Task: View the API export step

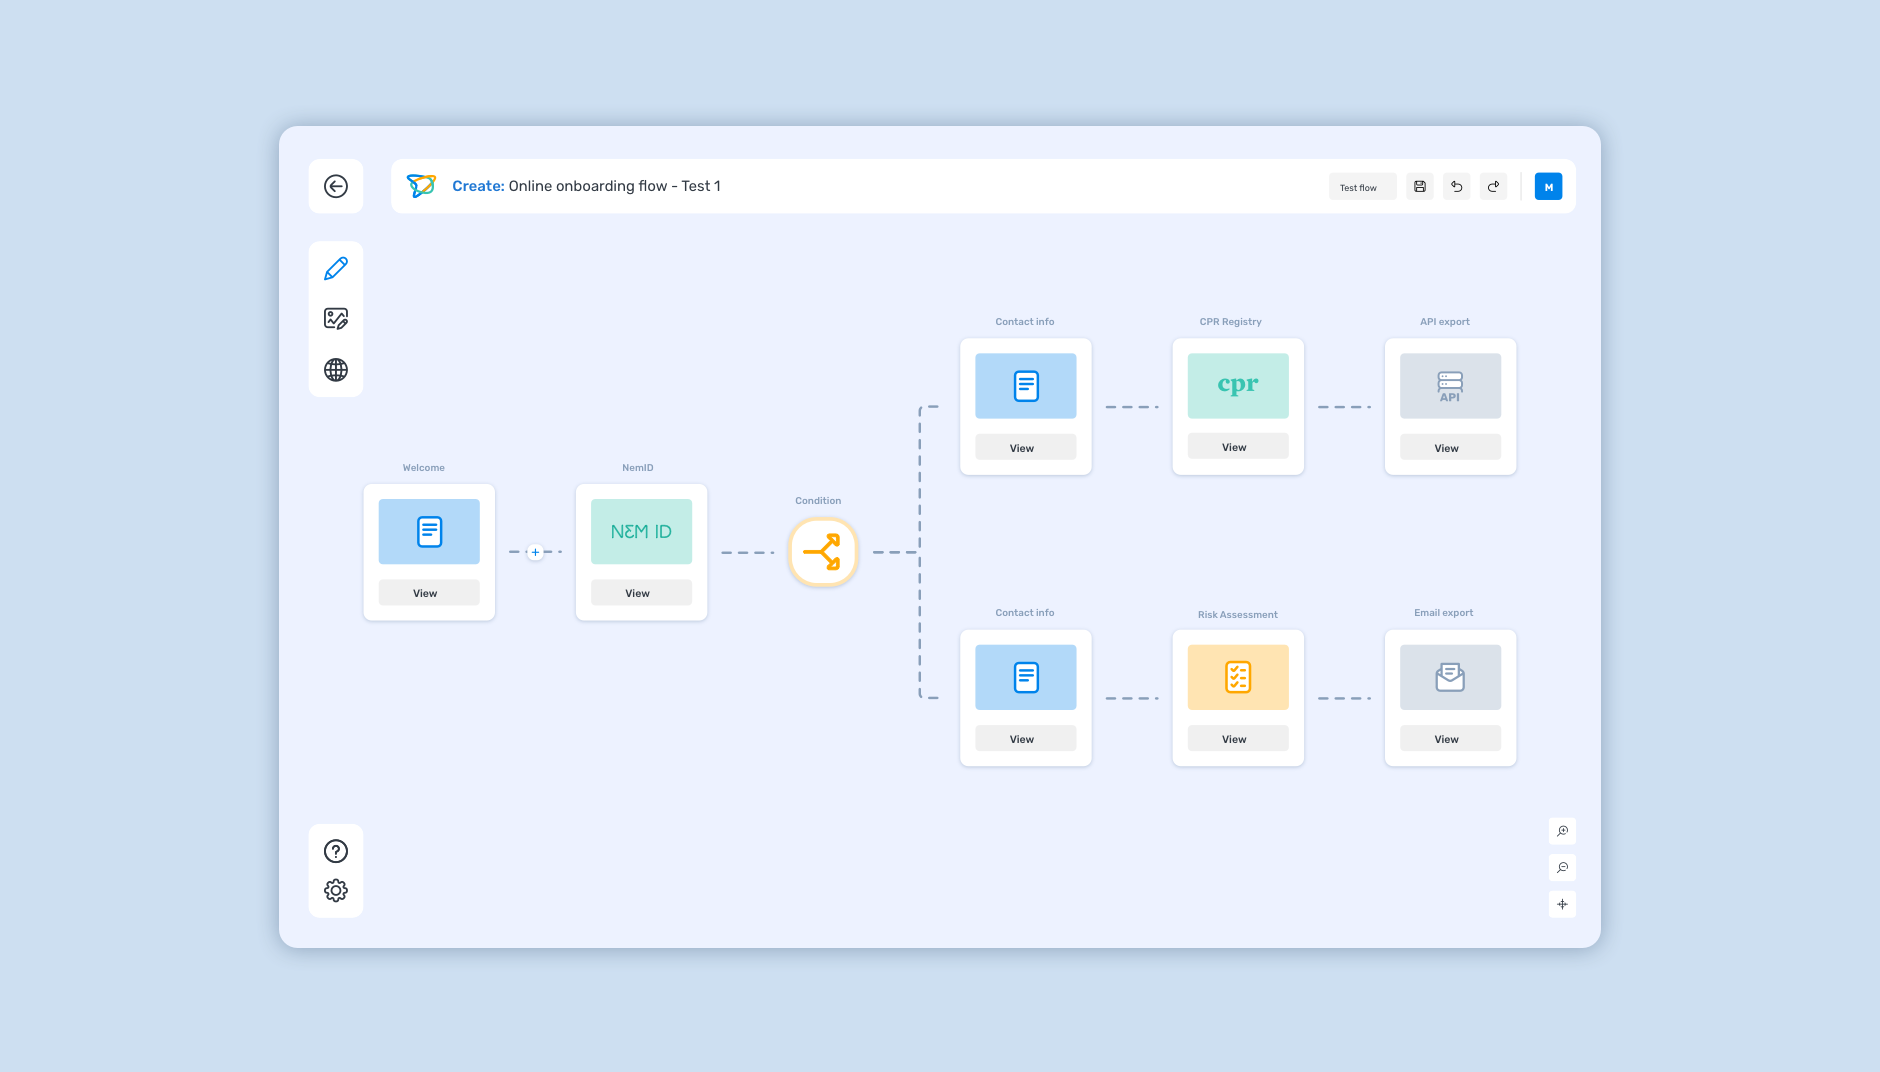Action: [x=1450, y=447]
